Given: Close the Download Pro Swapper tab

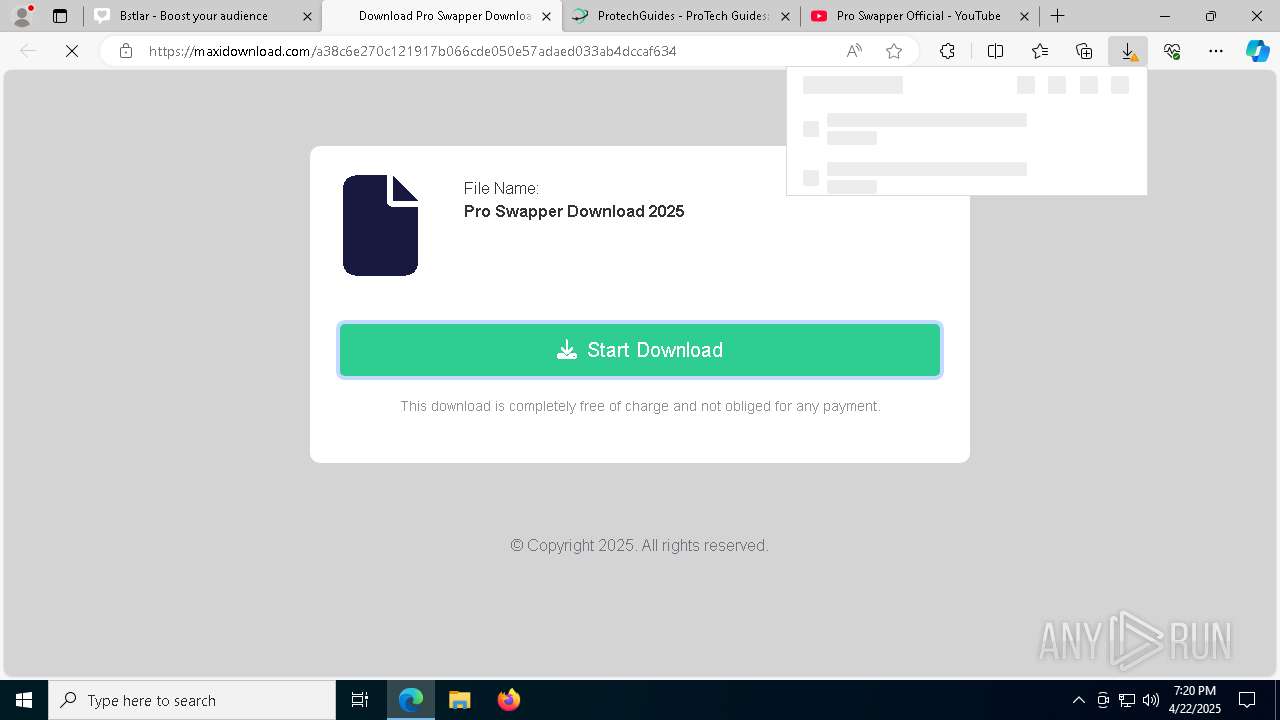Looking at the screenshot, I should tap(546, 16).
